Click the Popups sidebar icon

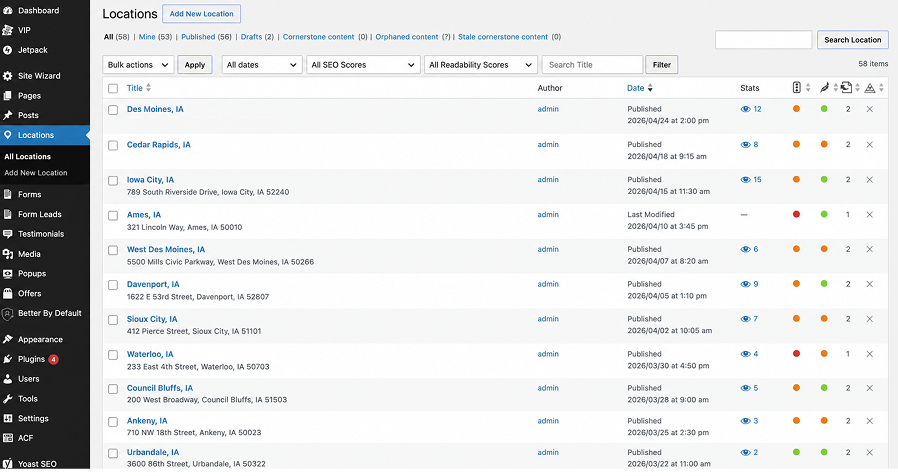[x=7, y=274]
